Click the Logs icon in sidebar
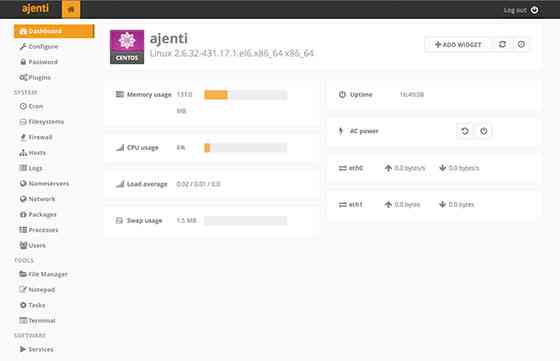560x361 pixels. pyautogui.click(x=23, y=168)
